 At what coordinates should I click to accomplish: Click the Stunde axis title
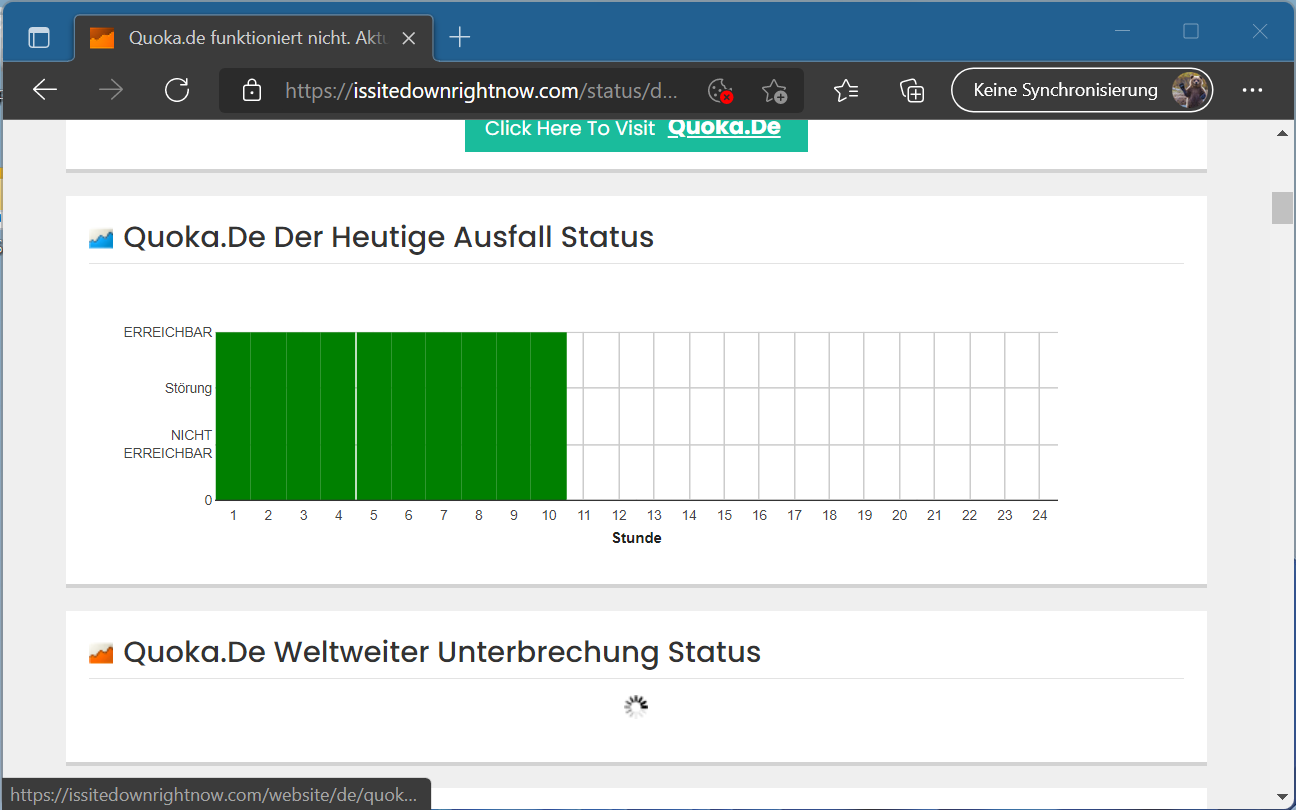pos(636,538)
